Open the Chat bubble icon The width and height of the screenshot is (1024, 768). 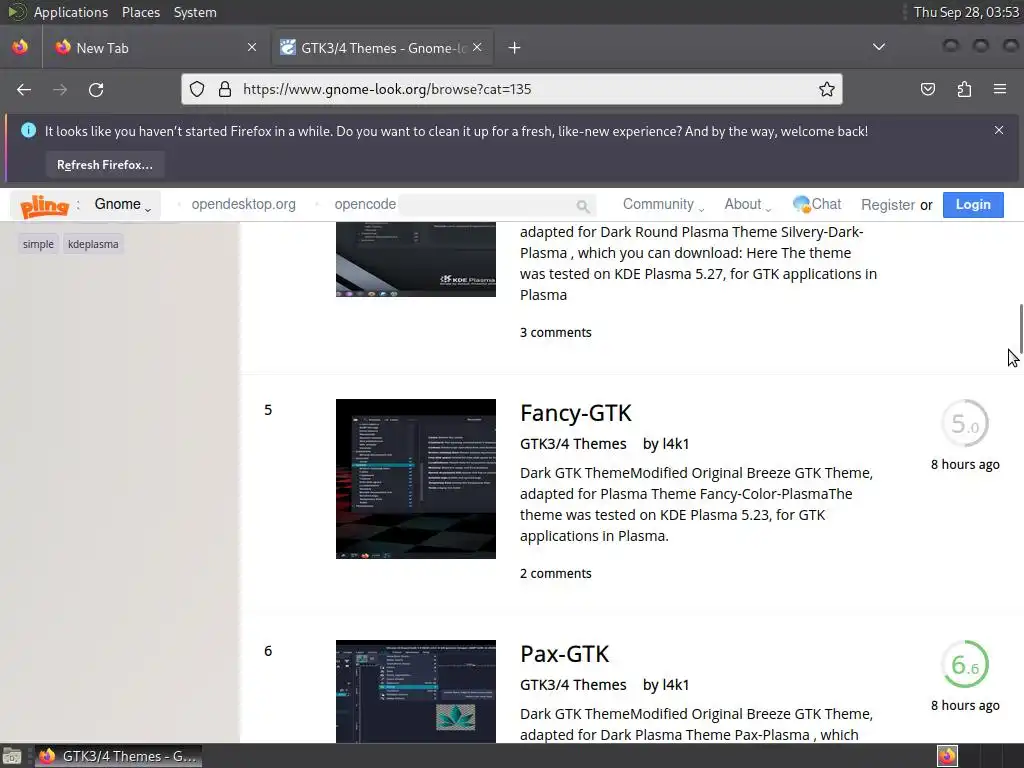pos(801,204)
